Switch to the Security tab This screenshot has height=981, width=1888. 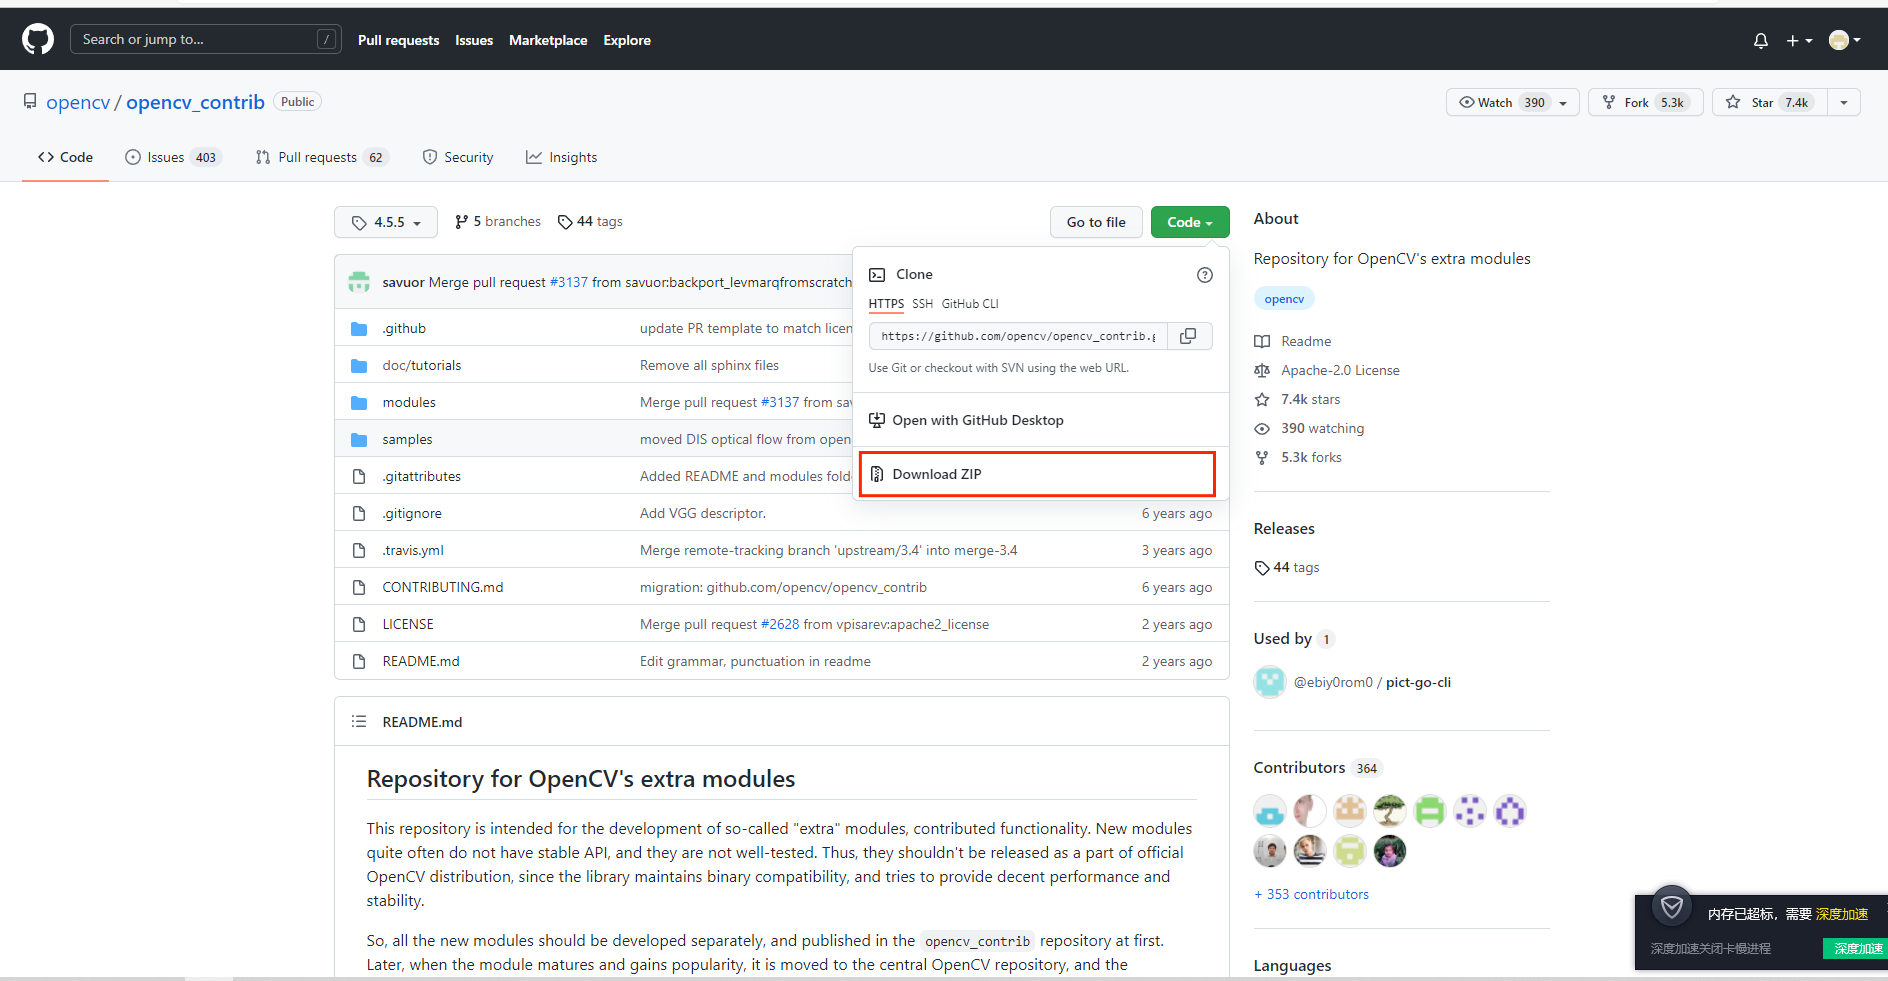[458, 157]
